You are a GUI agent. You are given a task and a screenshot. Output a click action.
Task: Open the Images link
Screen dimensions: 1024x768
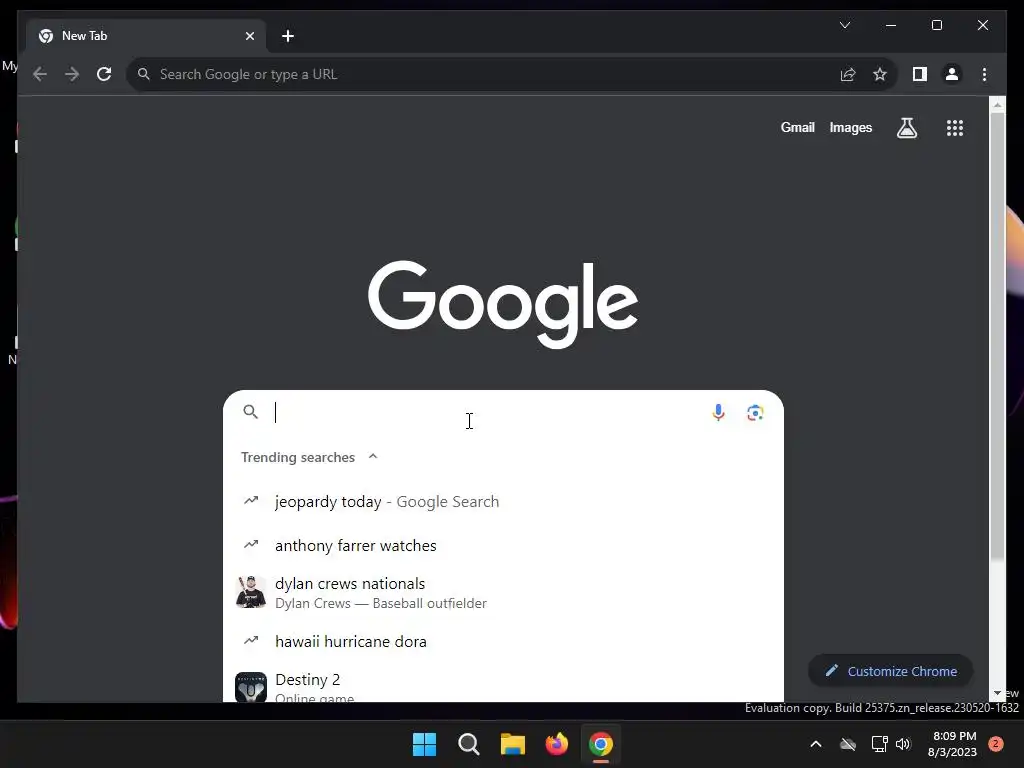coord(850,127)
